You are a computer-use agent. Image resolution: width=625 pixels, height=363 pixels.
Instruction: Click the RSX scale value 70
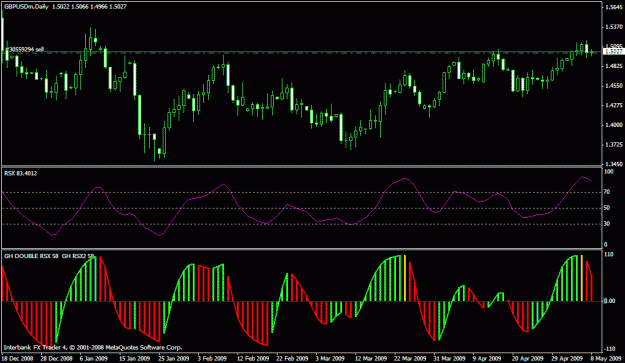pos(607,192)
